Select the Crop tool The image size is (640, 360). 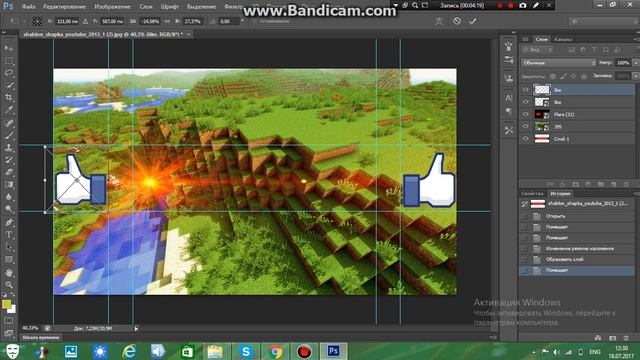[x=9, y=98]
